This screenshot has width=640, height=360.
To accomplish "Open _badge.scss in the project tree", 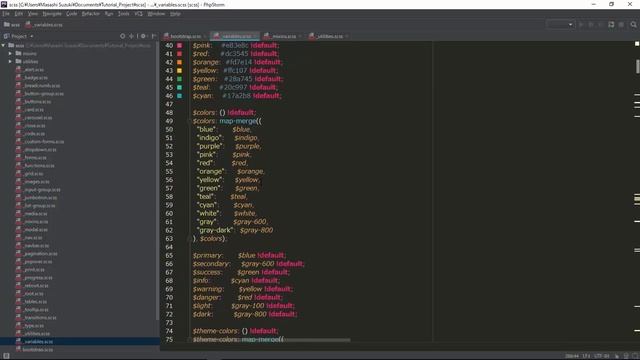I will point(32,78).
